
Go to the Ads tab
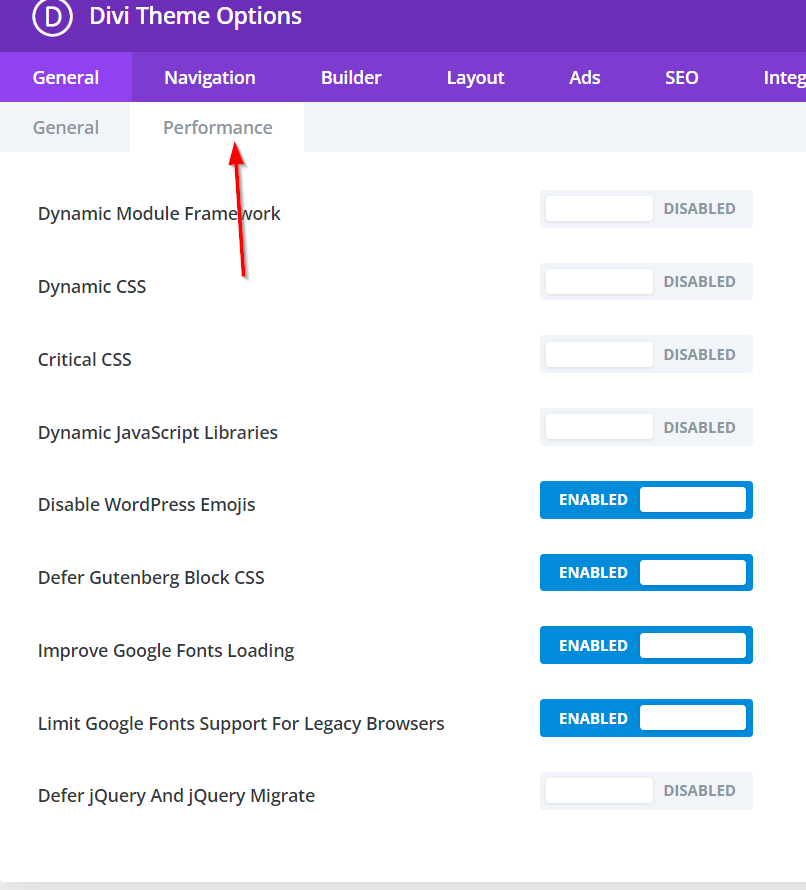[x=585, y=78]
